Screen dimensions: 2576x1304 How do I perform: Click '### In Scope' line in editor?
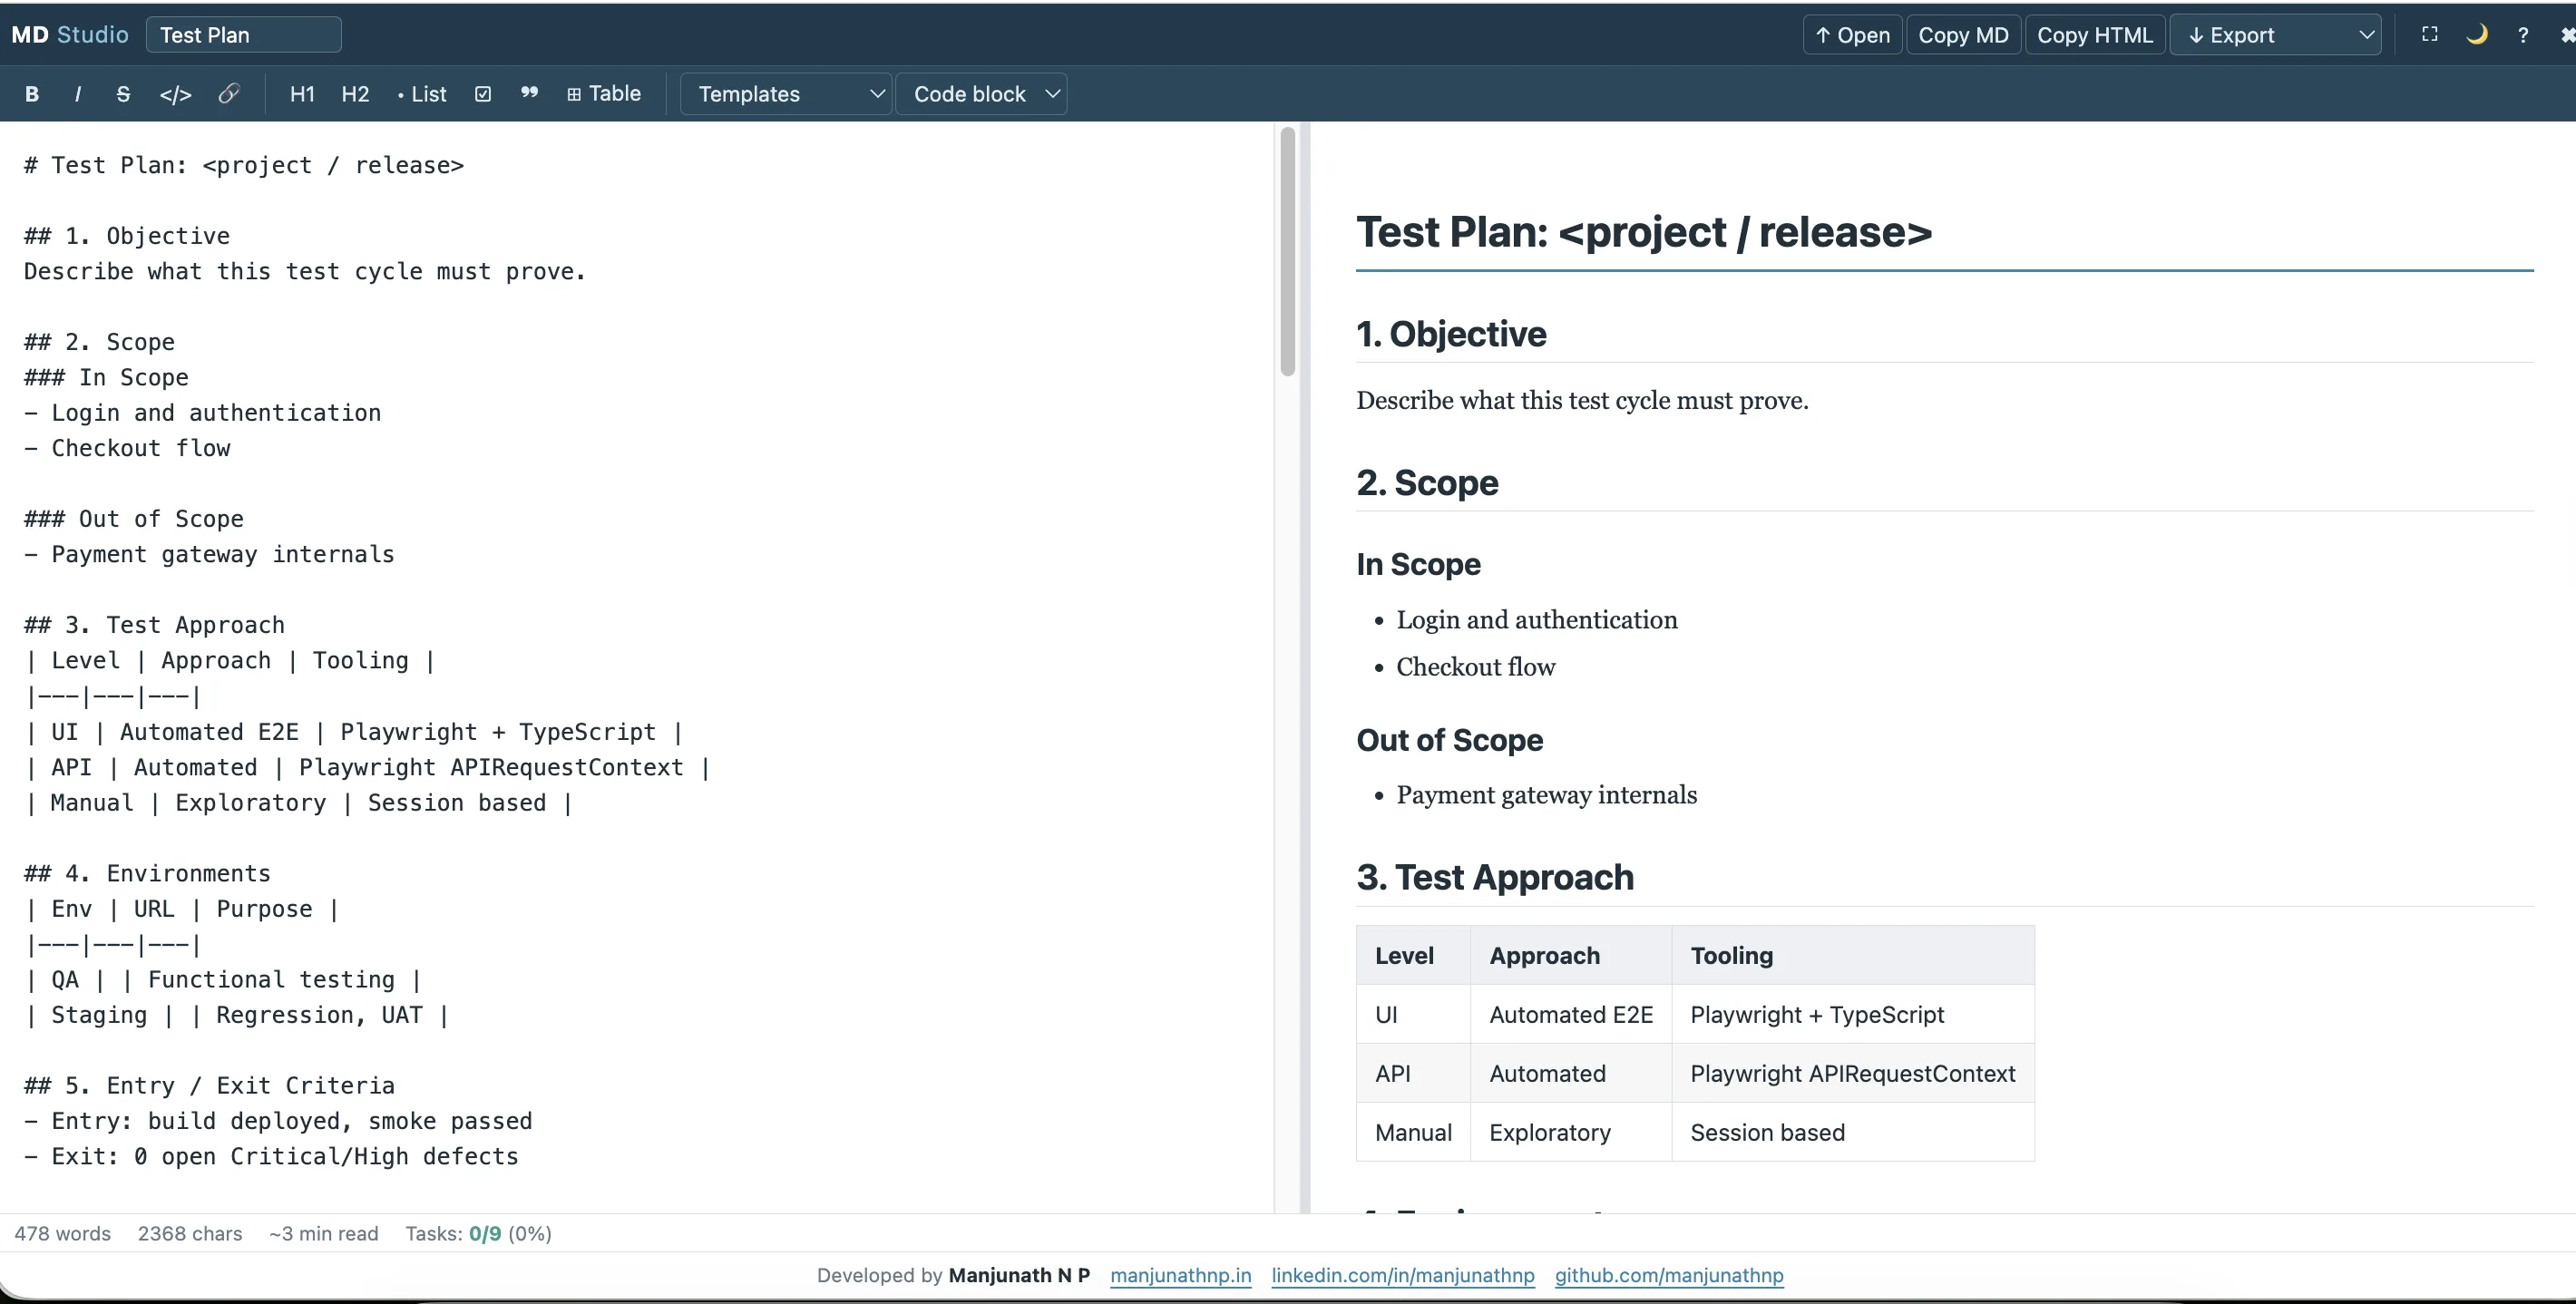pos(106,377)
